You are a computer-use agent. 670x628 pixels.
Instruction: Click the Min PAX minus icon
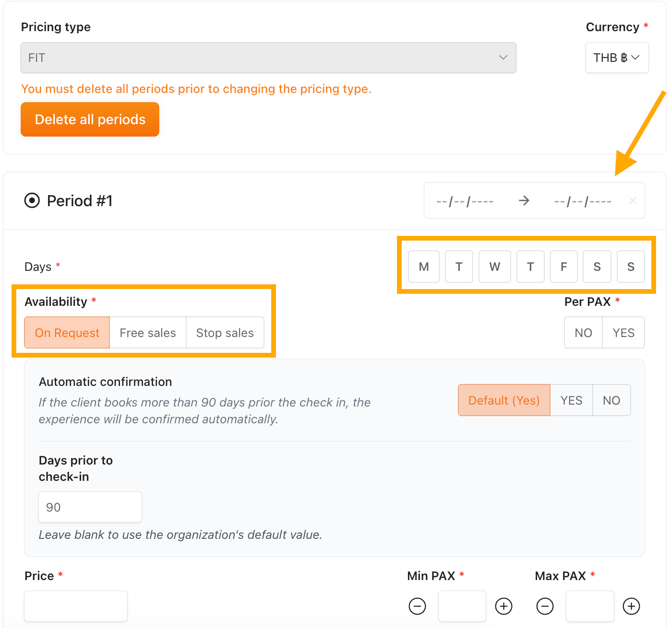(417, 606)
